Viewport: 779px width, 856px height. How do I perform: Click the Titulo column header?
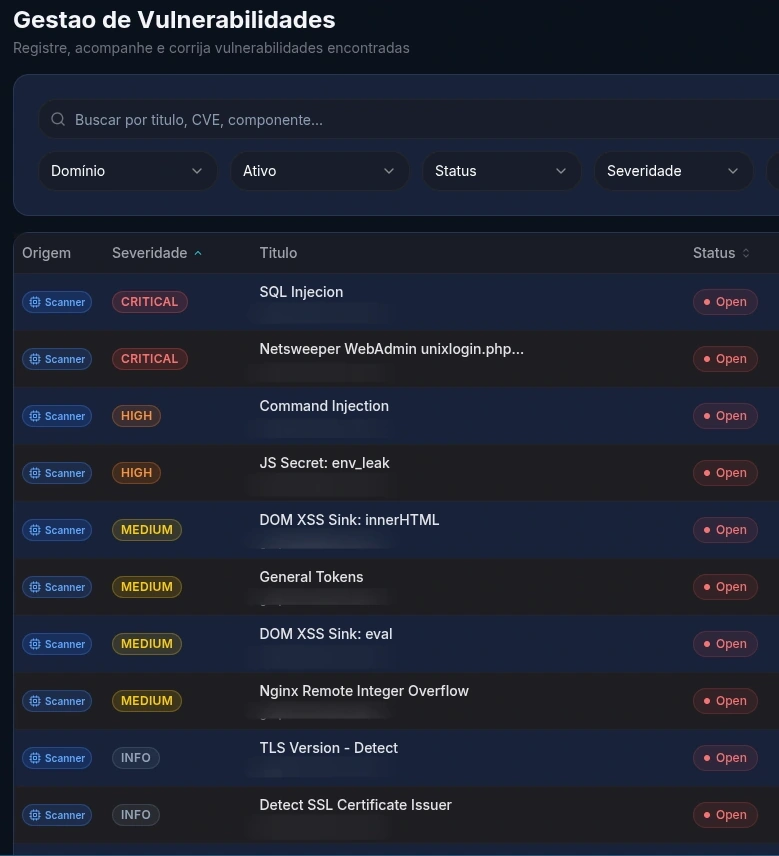[x=278, y=253]
